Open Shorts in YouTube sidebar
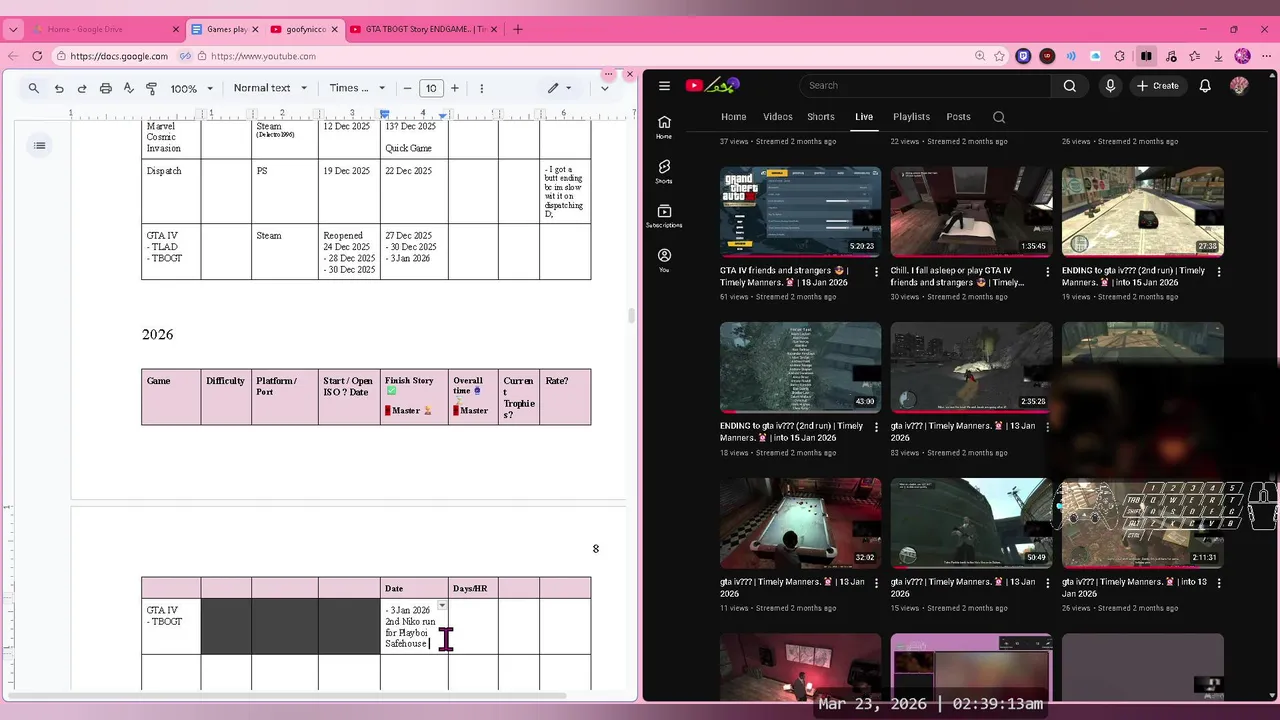Screen dimensions: 1280x720 point(664,172)
